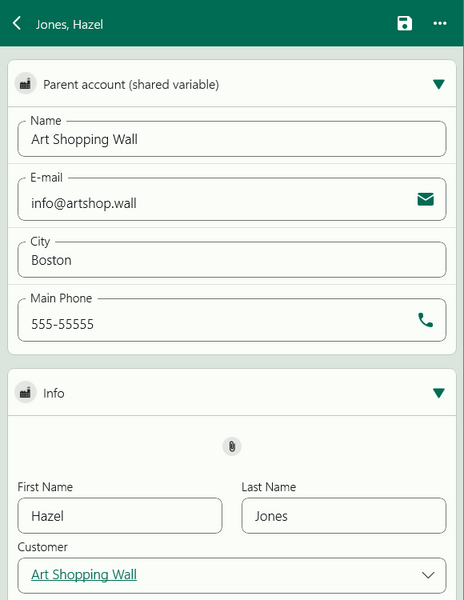The height and width of the screenshot is (600, 464).
Task: Send e-mail using the envelope icon
Action: click(x=425, y=199)
